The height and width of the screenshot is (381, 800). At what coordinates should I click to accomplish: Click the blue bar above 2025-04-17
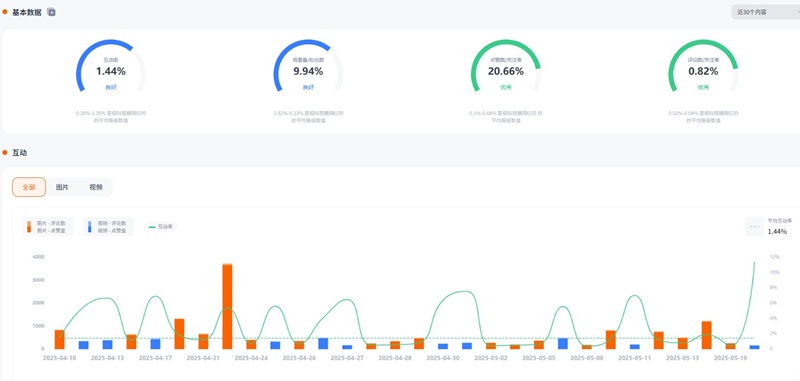click(155, 343)
